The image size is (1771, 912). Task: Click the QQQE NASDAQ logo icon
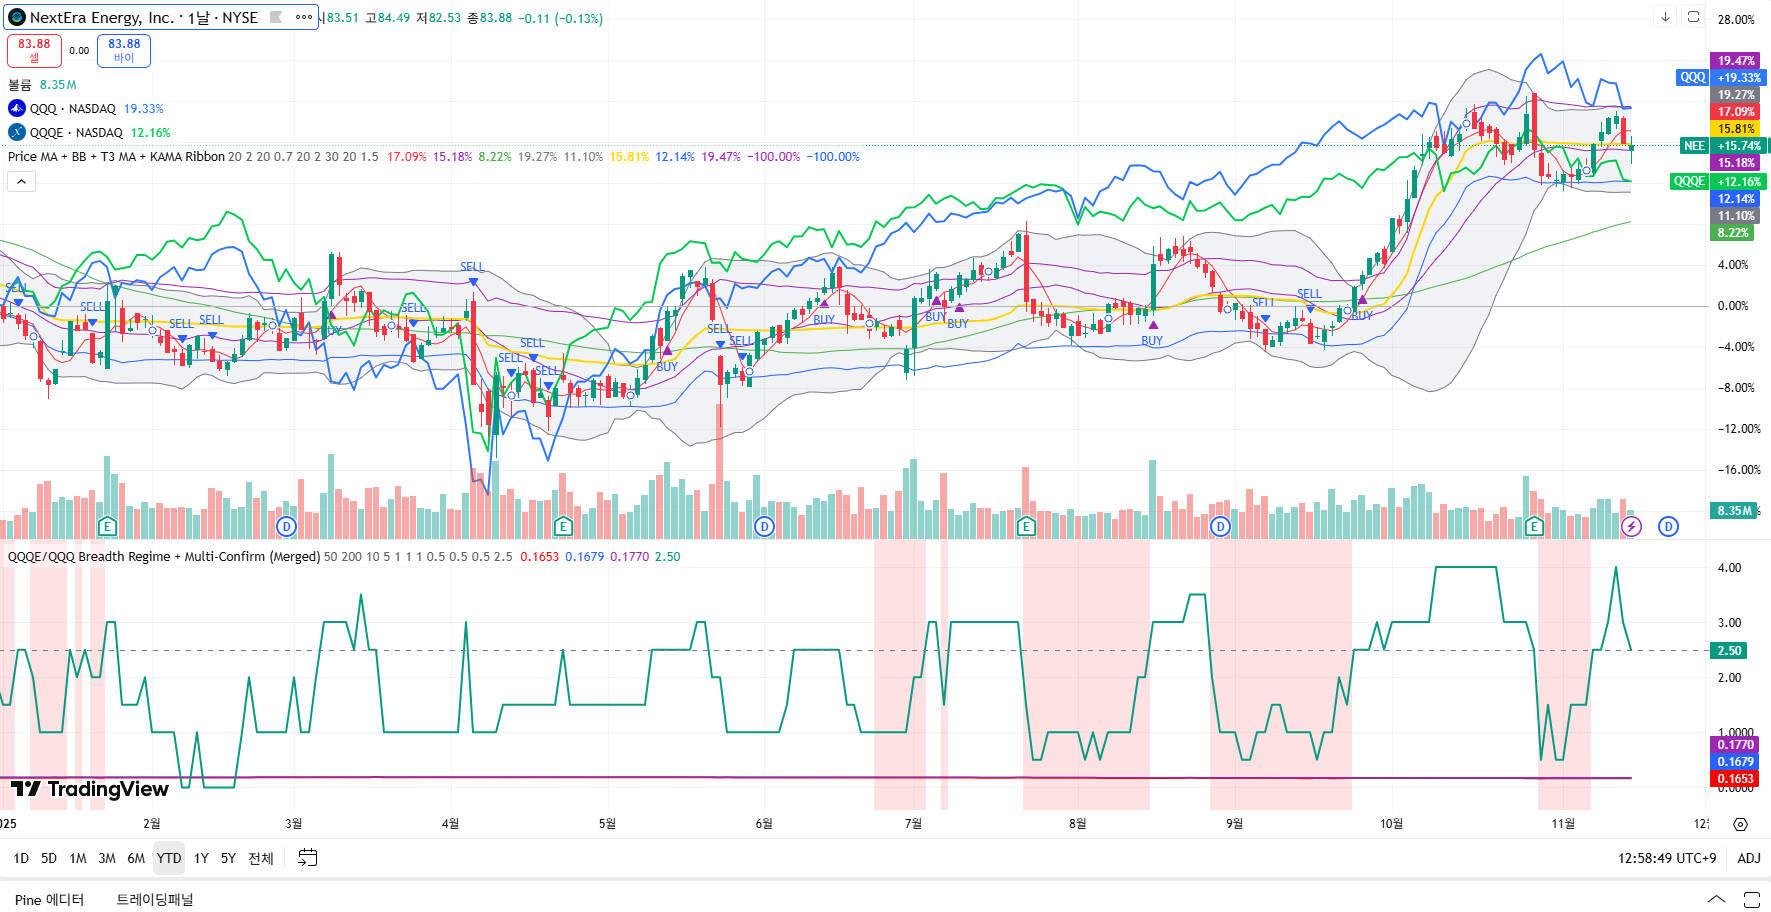pos(17,132)
